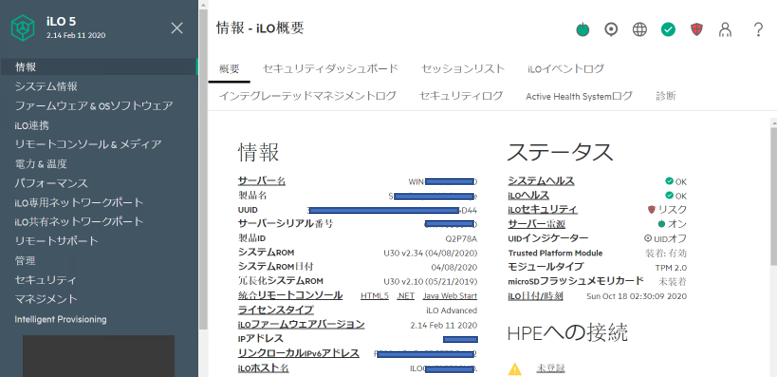The height and width of the screenshot is (379, 780).
Task: Switch to the 診断 tab
Action: pyautogui.click(x=666, y=96)
